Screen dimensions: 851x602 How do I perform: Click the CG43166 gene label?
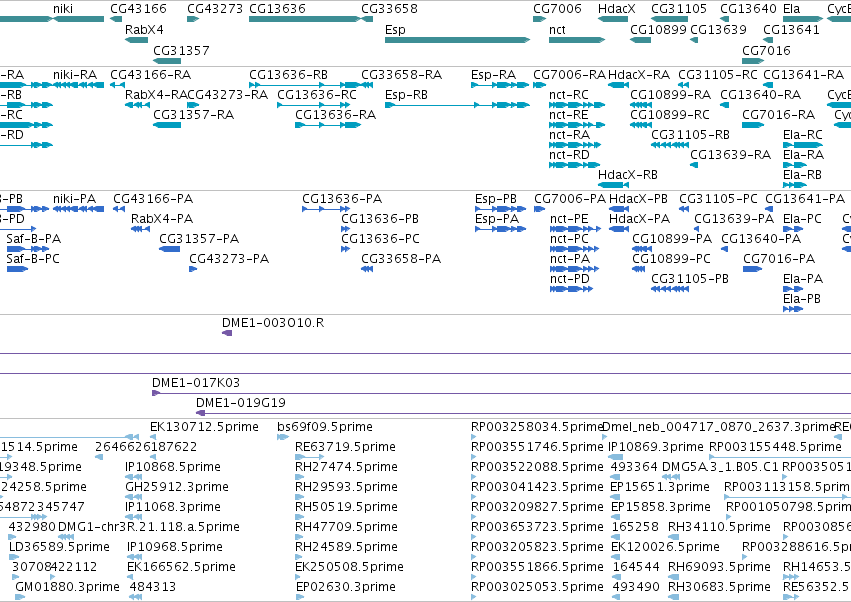(138, 9)
